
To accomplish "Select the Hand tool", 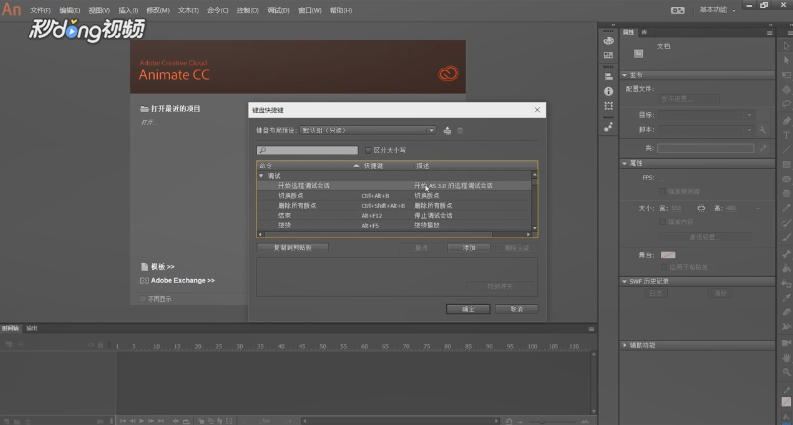I will point(786,358).
